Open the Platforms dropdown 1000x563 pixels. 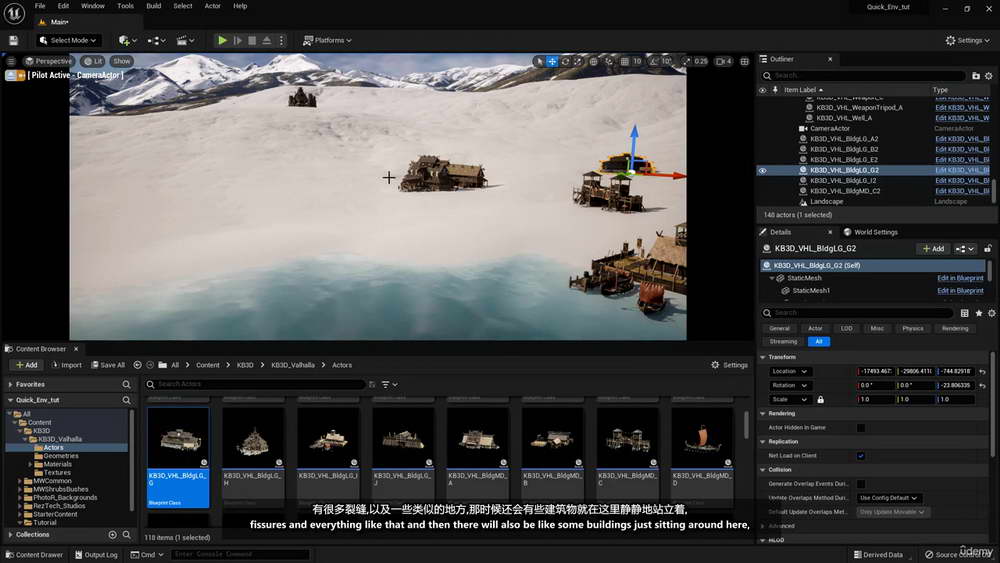(x=327, y=40)
